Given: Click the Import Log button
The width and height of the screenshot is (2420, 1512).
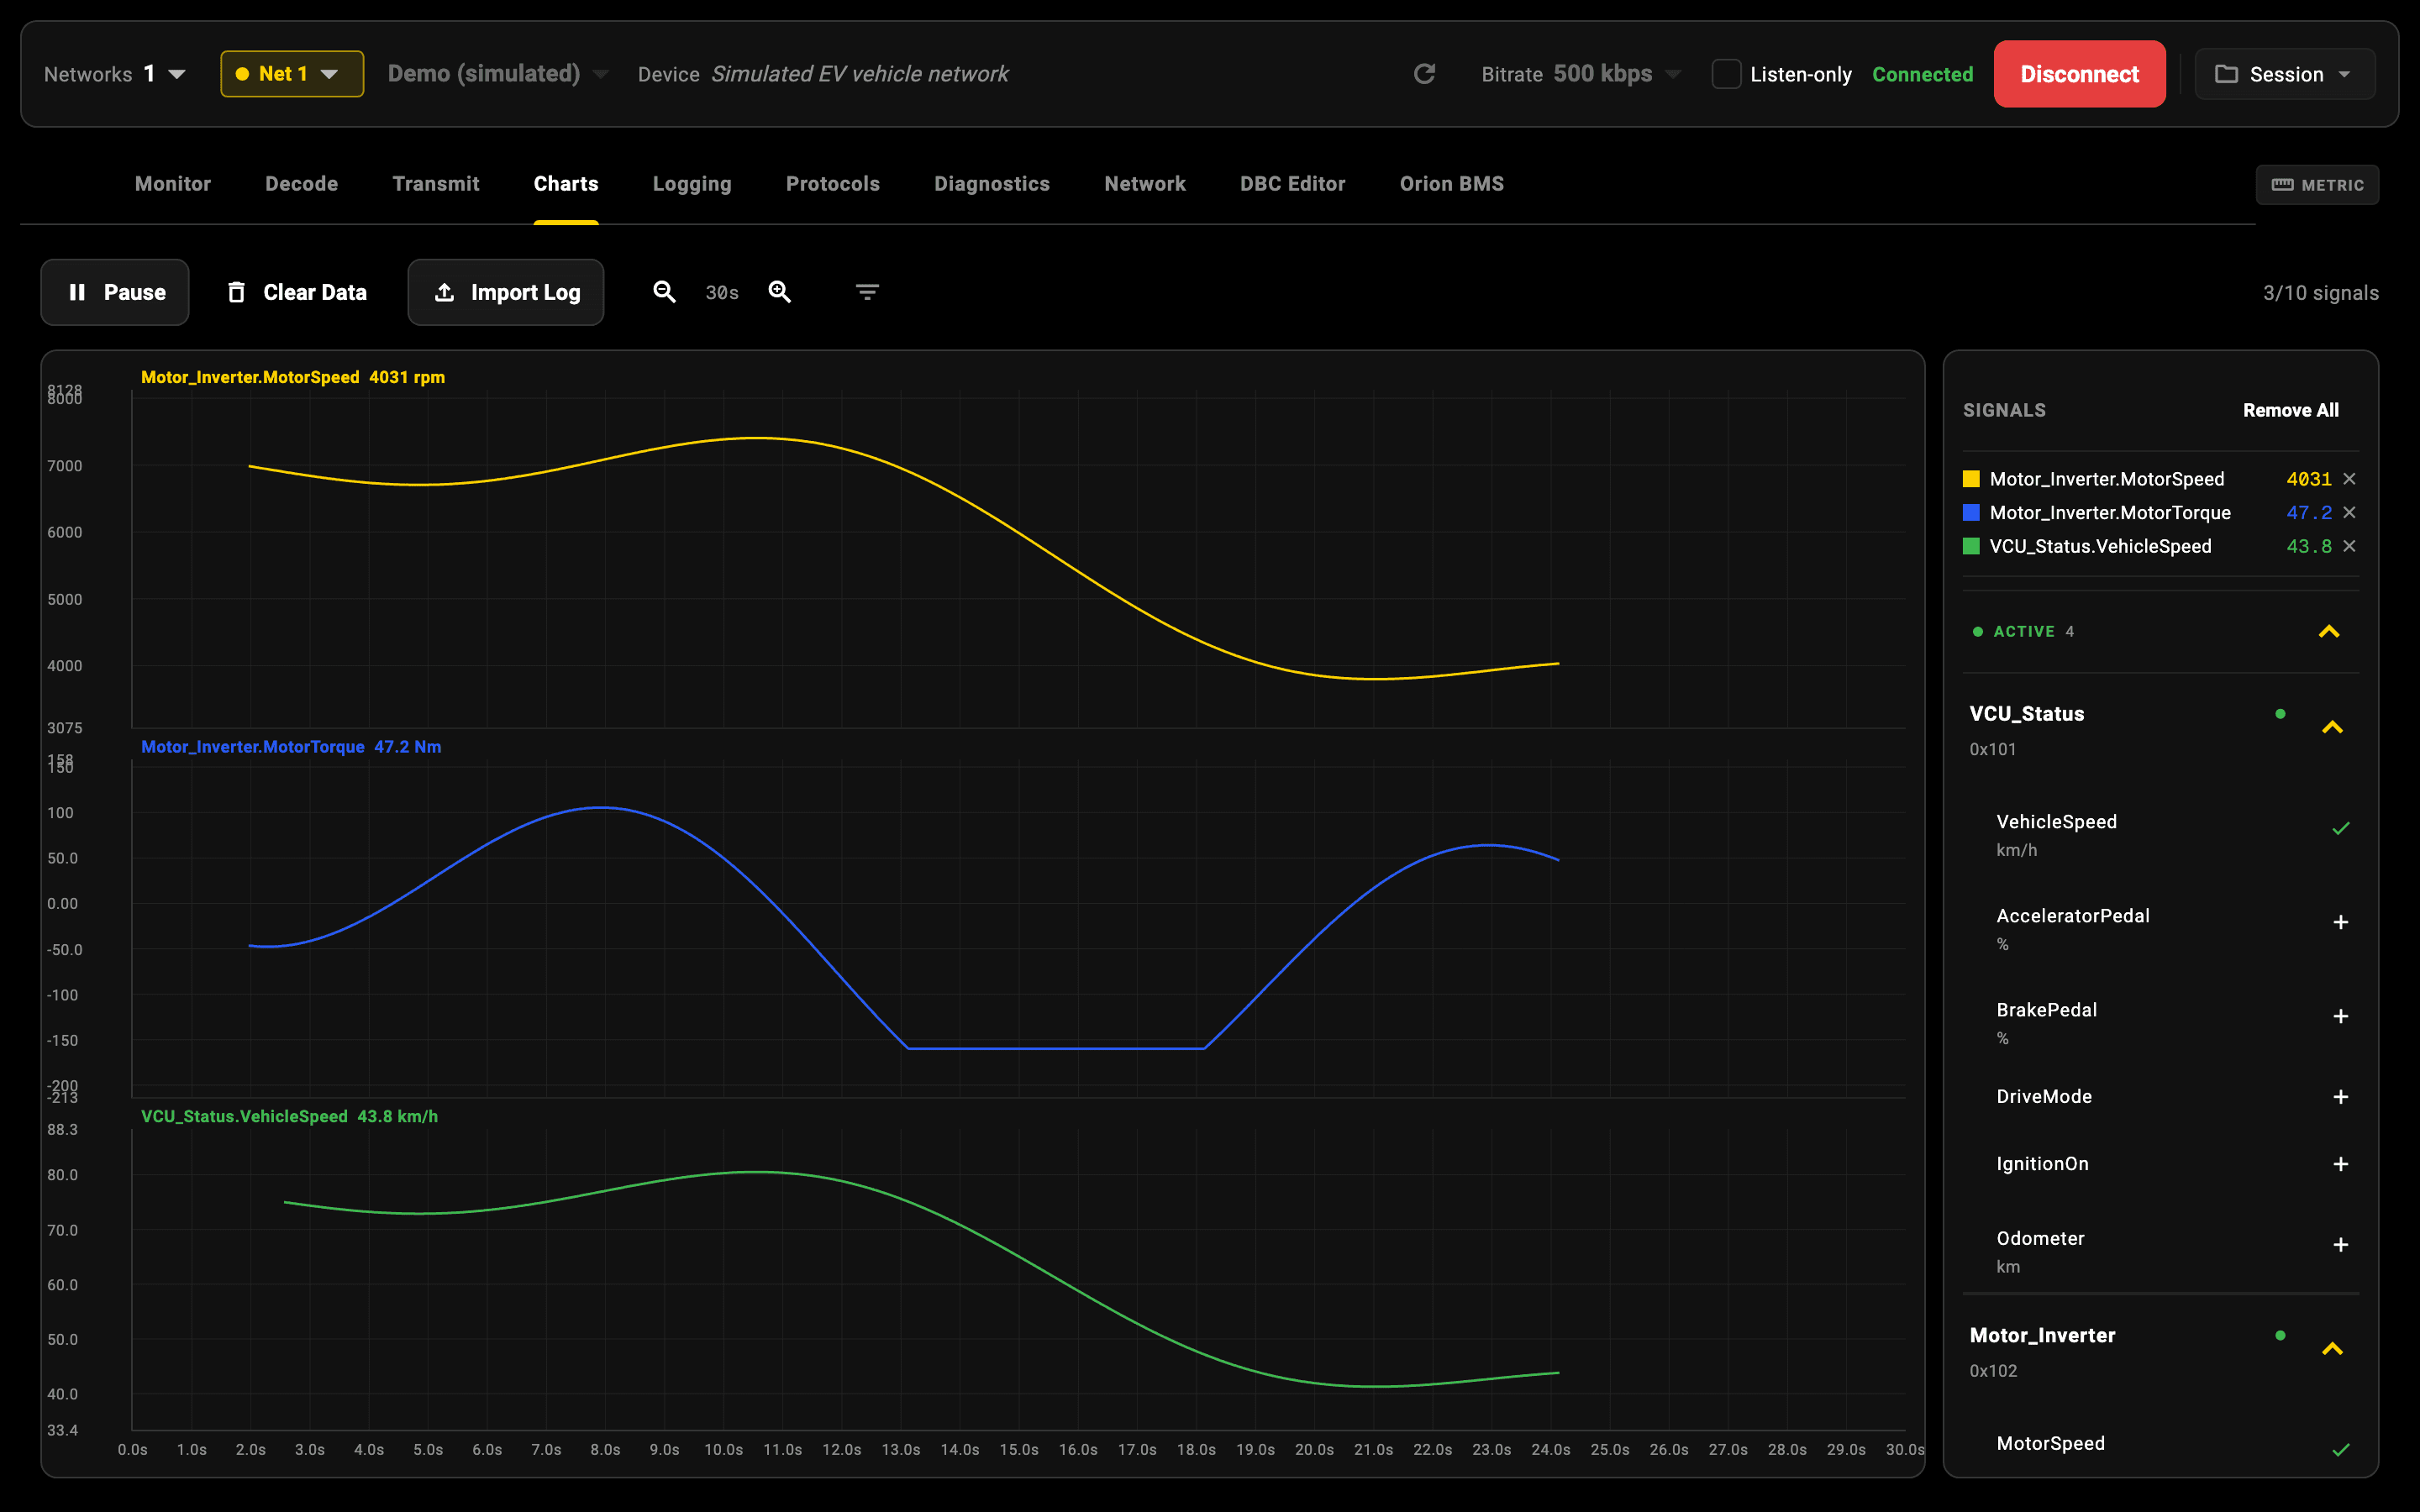Looking at the screenshot, I should click(x=506, y=292).
